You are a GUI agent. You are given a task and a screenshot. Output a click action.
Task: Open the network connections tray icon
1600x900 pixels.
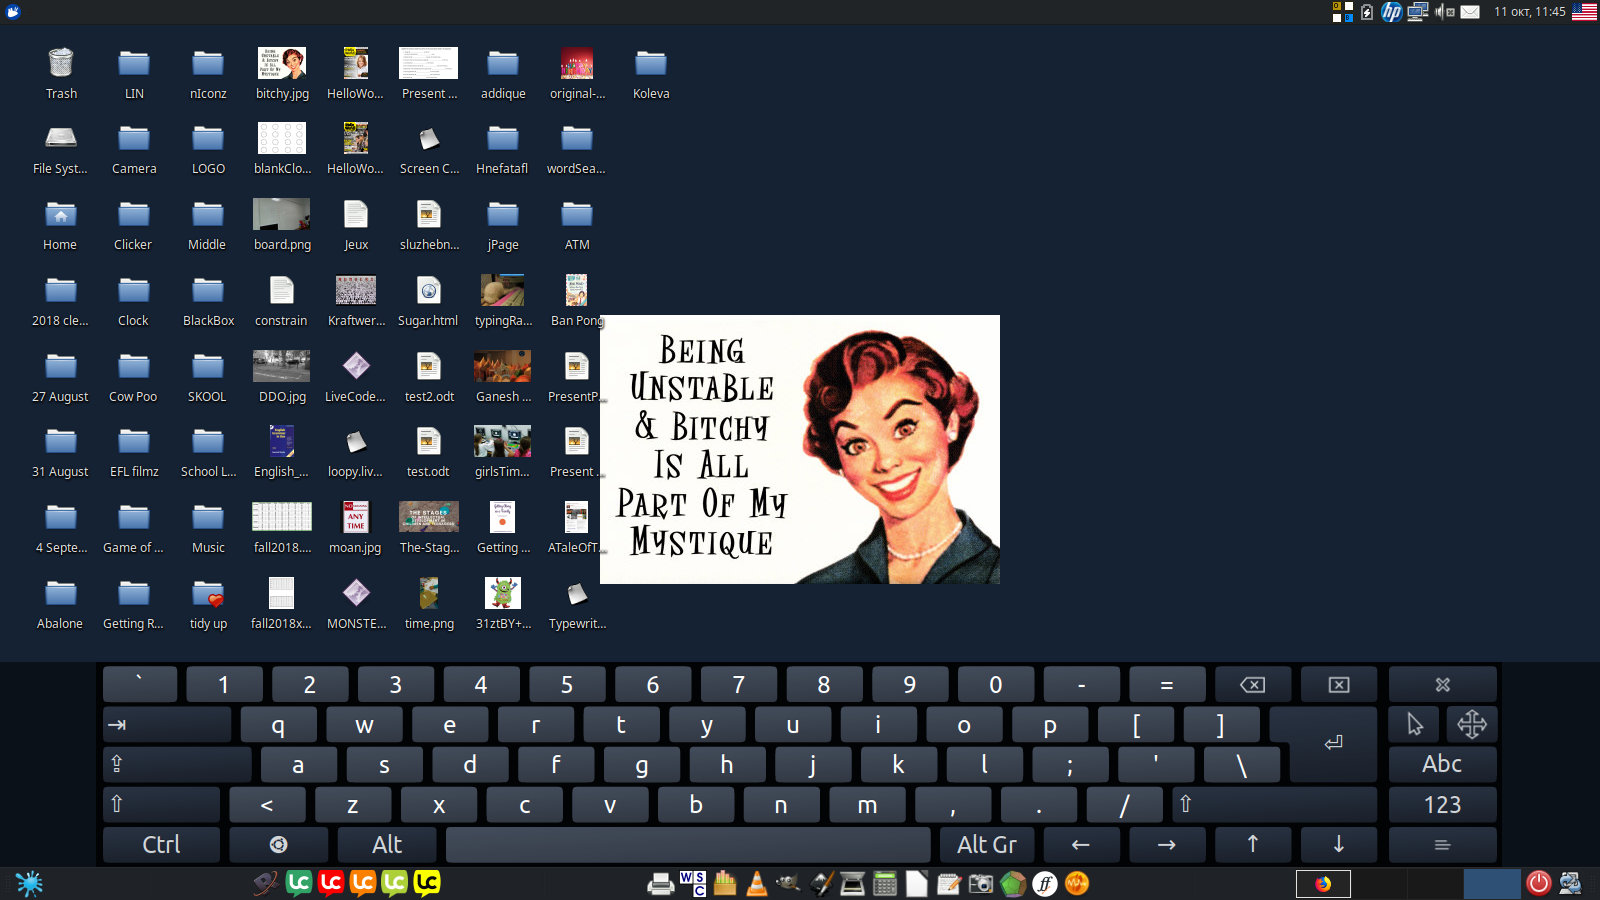click(1417, 12)
